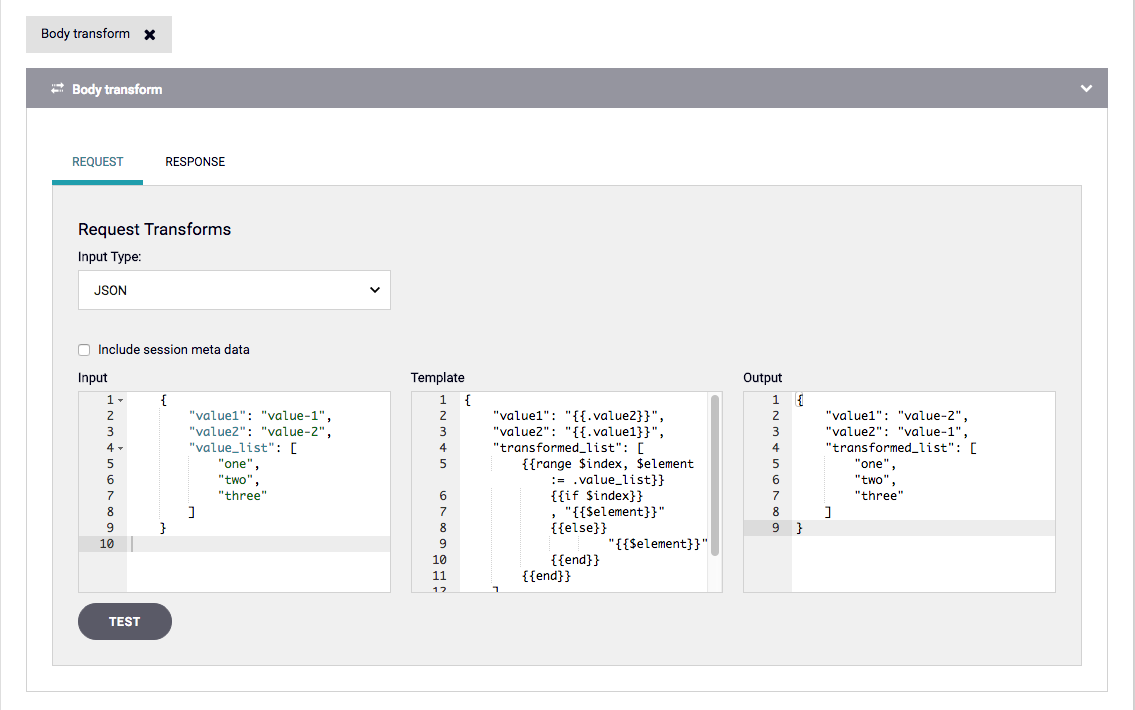Fold line 1 arrow in Input editor
The image size is (1135, 710).
click(120, 401)
